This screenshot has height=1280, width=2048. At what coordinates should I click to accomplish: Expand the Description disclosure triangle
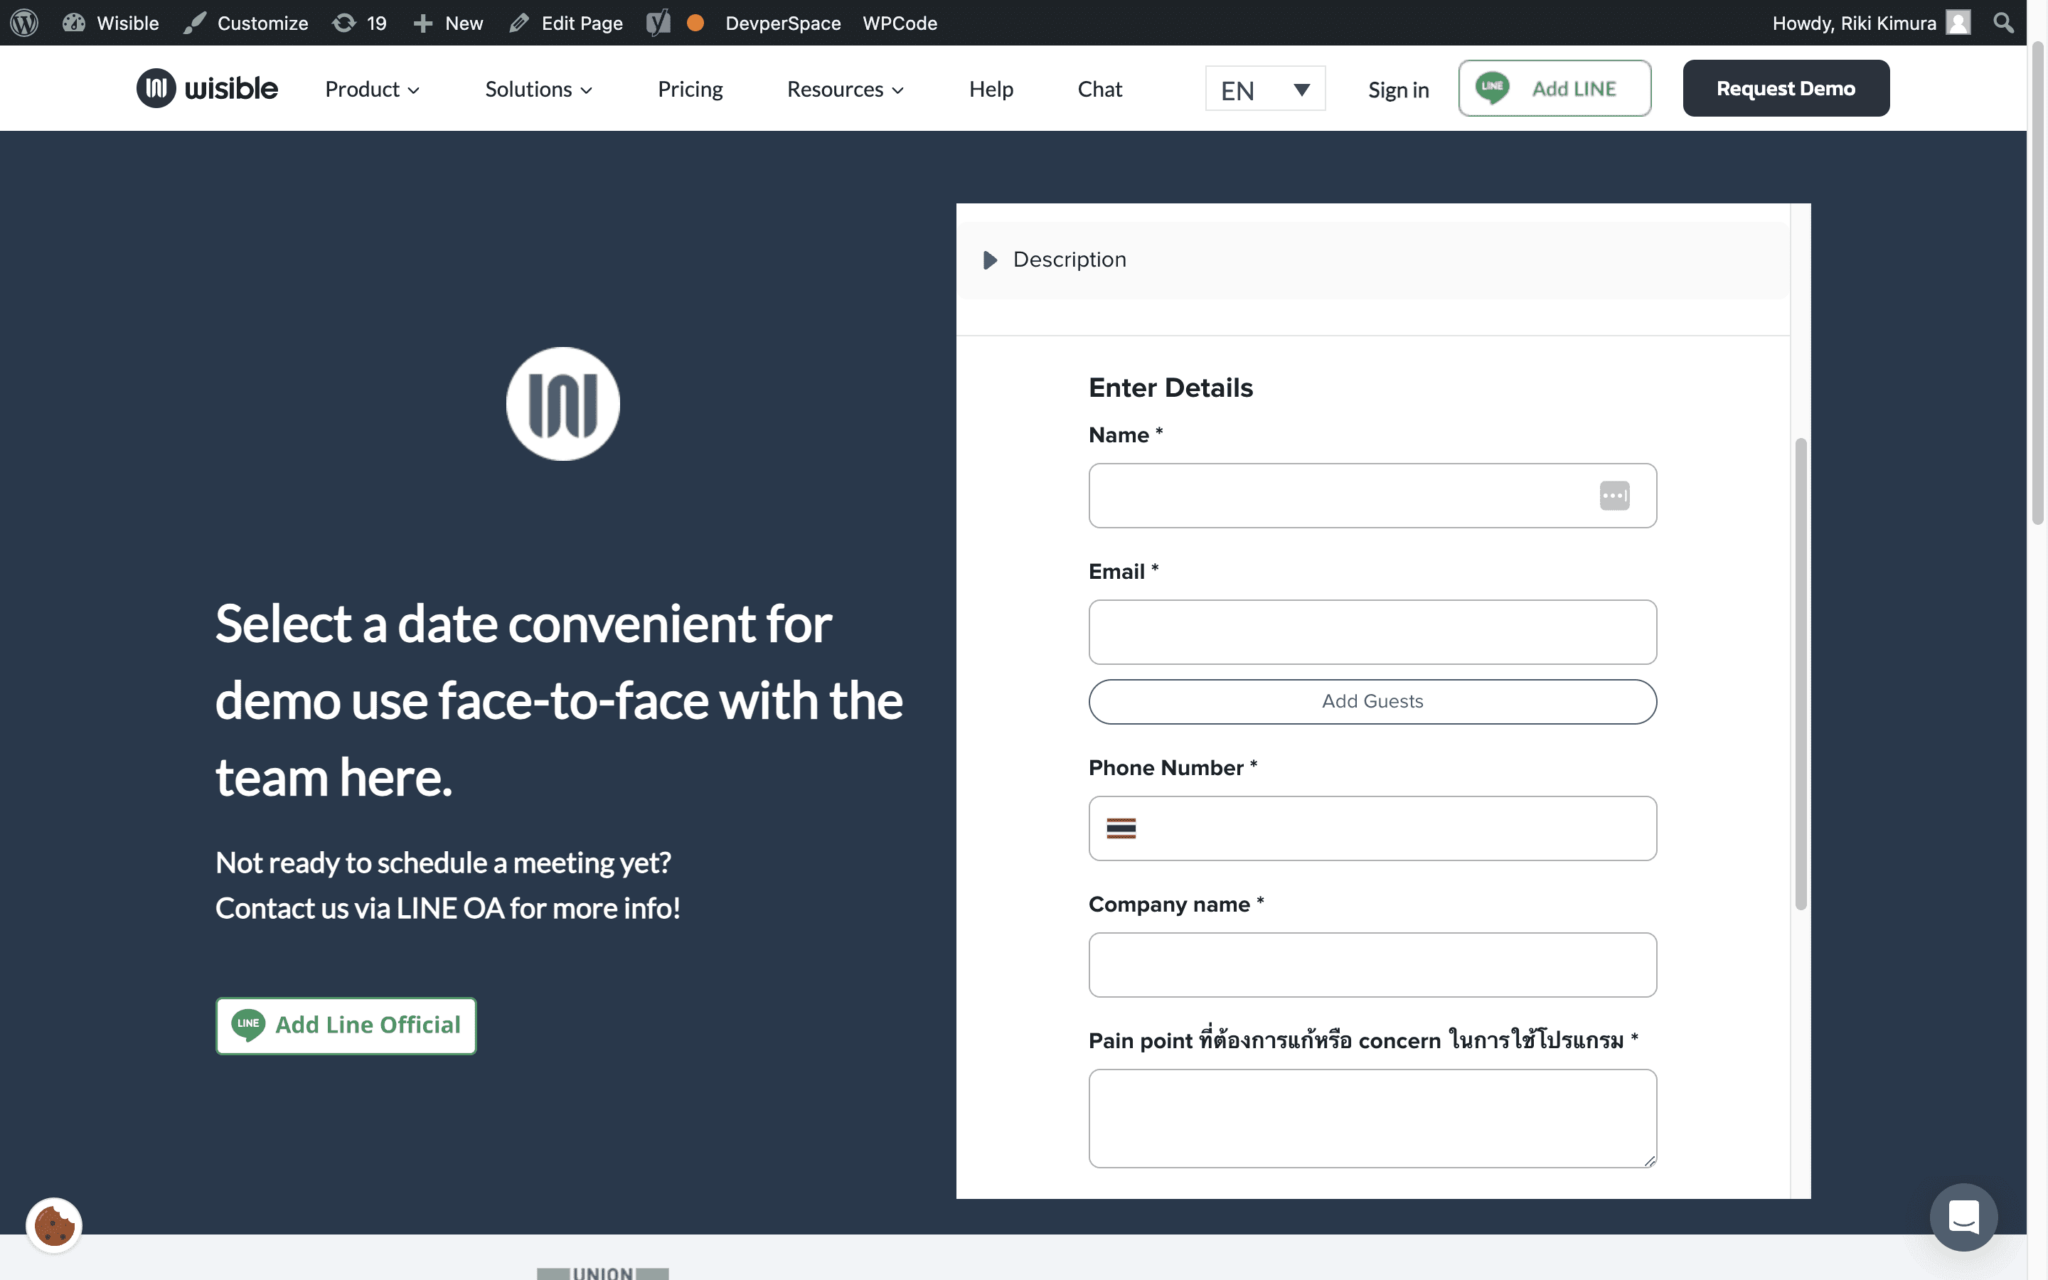(990, 260)
